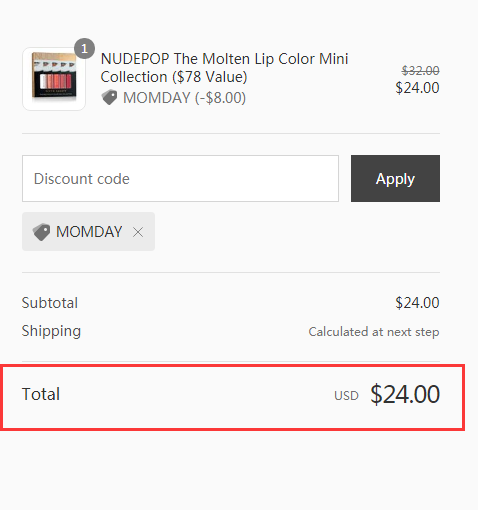Screen dimensions: 478x510
Task: Click the USD currency label
Action: click(346, 396)
